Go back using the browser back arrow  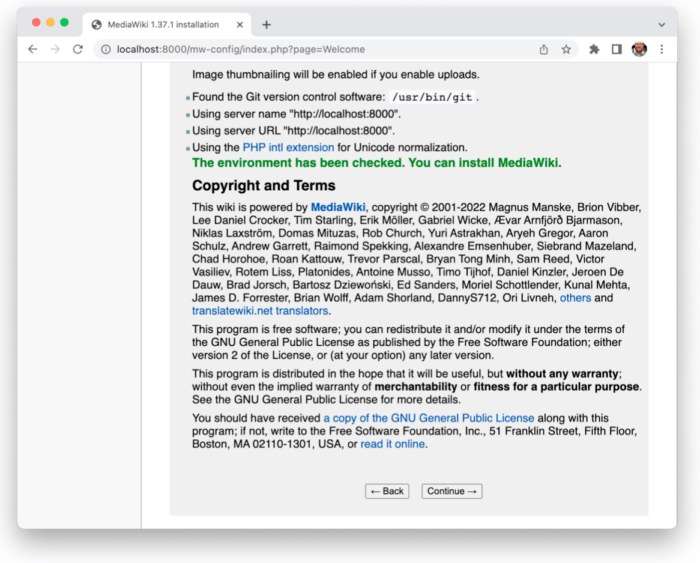33,49
